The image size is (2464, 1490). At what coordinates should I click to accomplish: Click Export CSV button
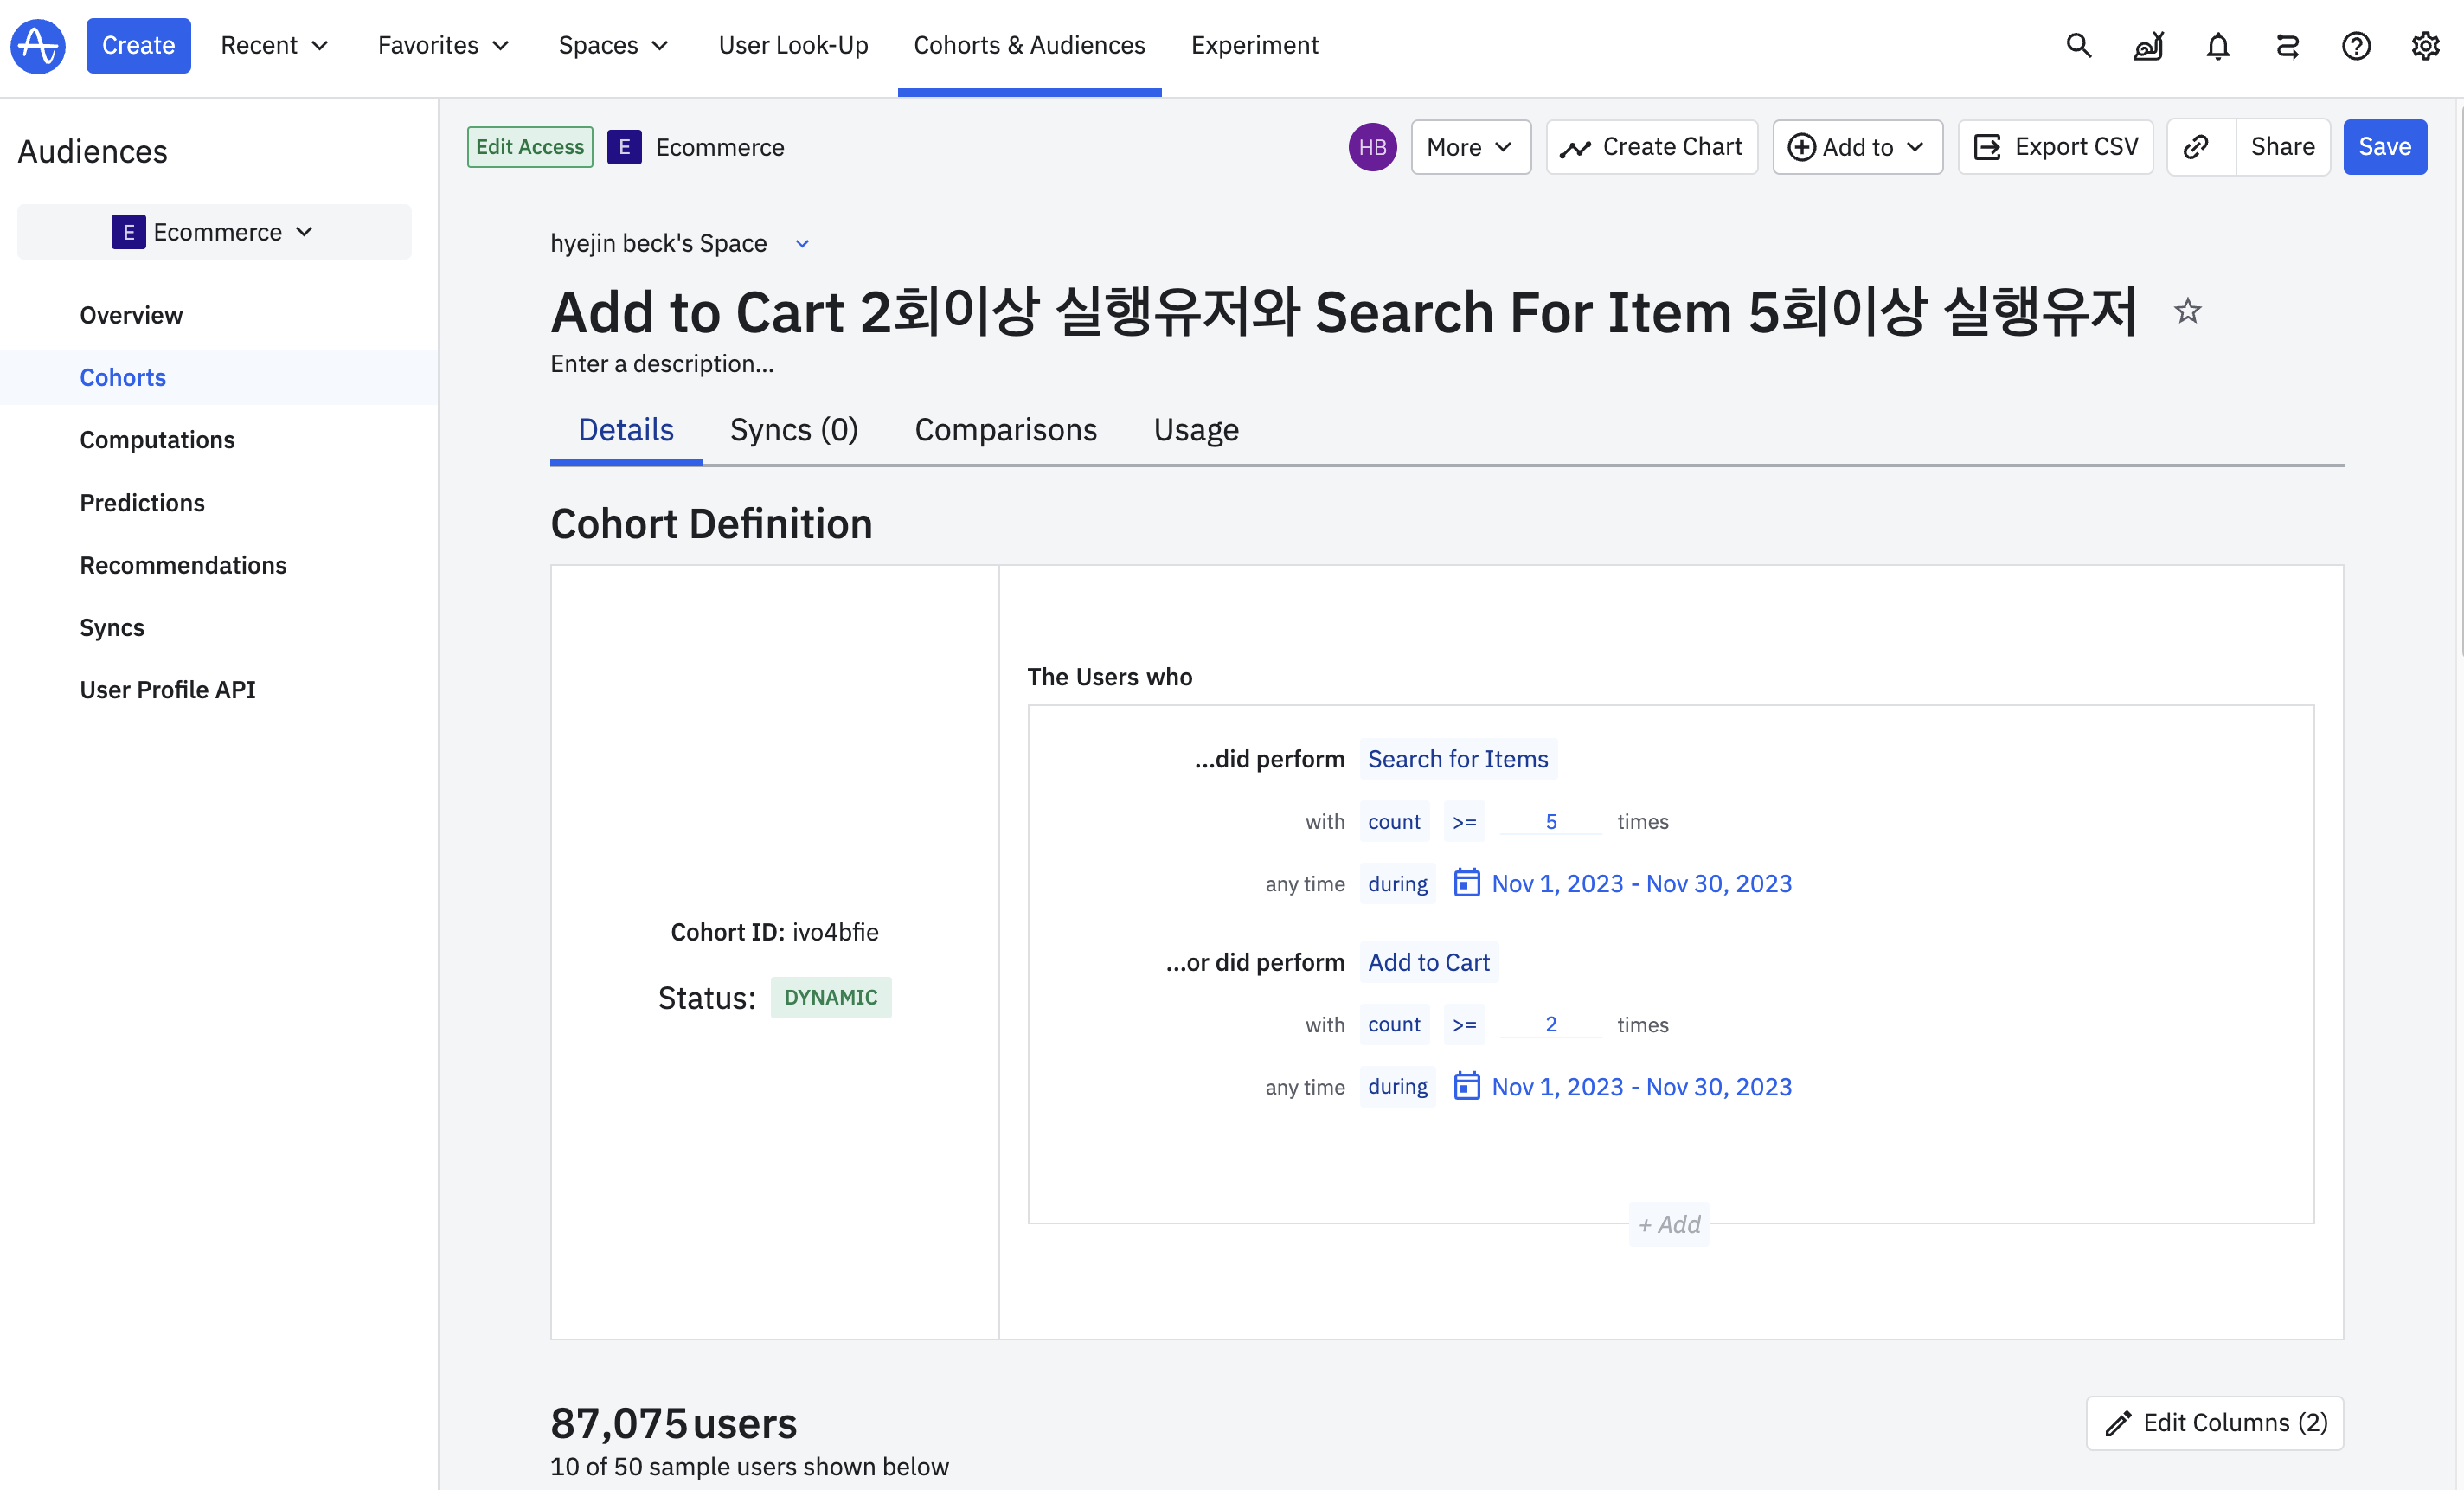point(2056,147)
